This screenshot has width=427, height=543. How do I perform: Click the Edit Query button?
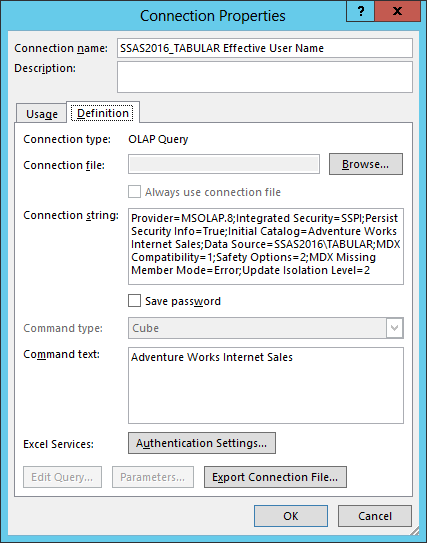(x=62, y=477)
